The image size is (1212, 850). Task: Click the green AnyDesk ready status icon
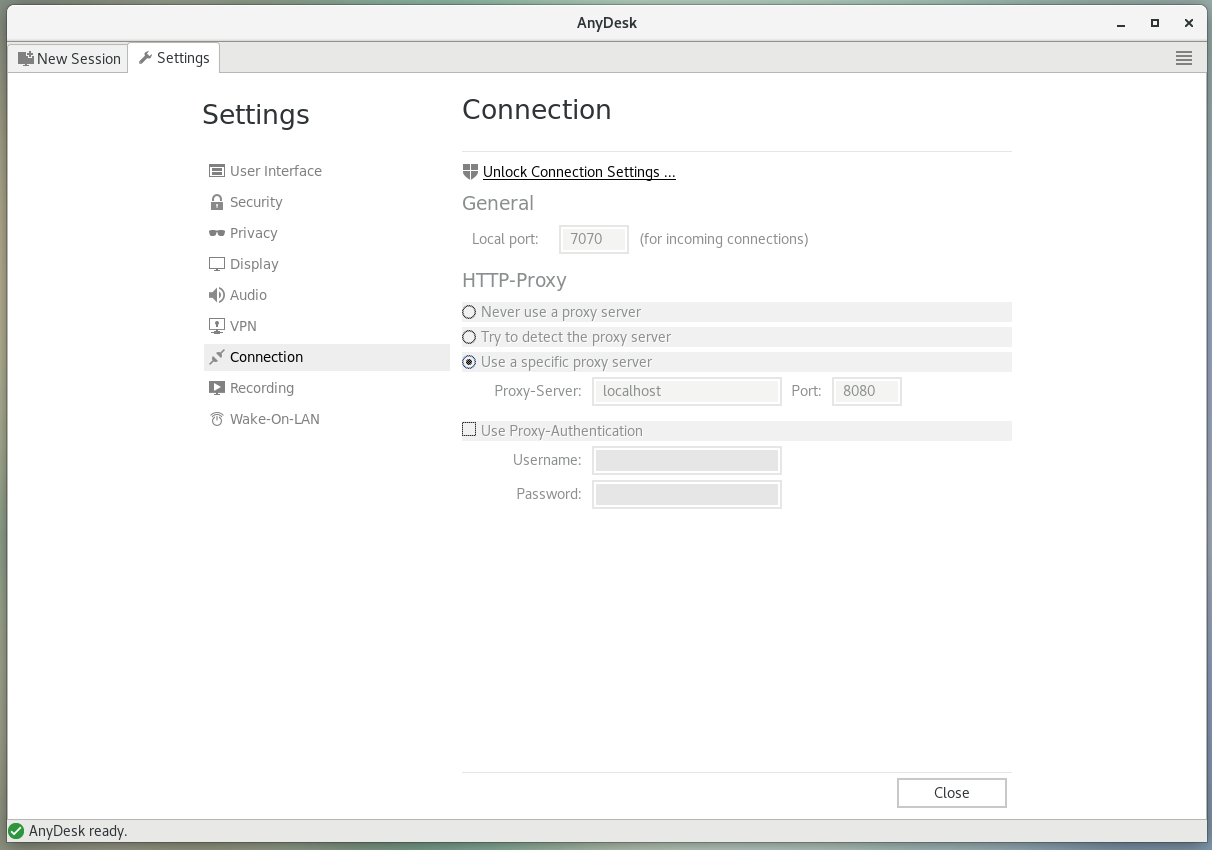(x=15, y=831)
